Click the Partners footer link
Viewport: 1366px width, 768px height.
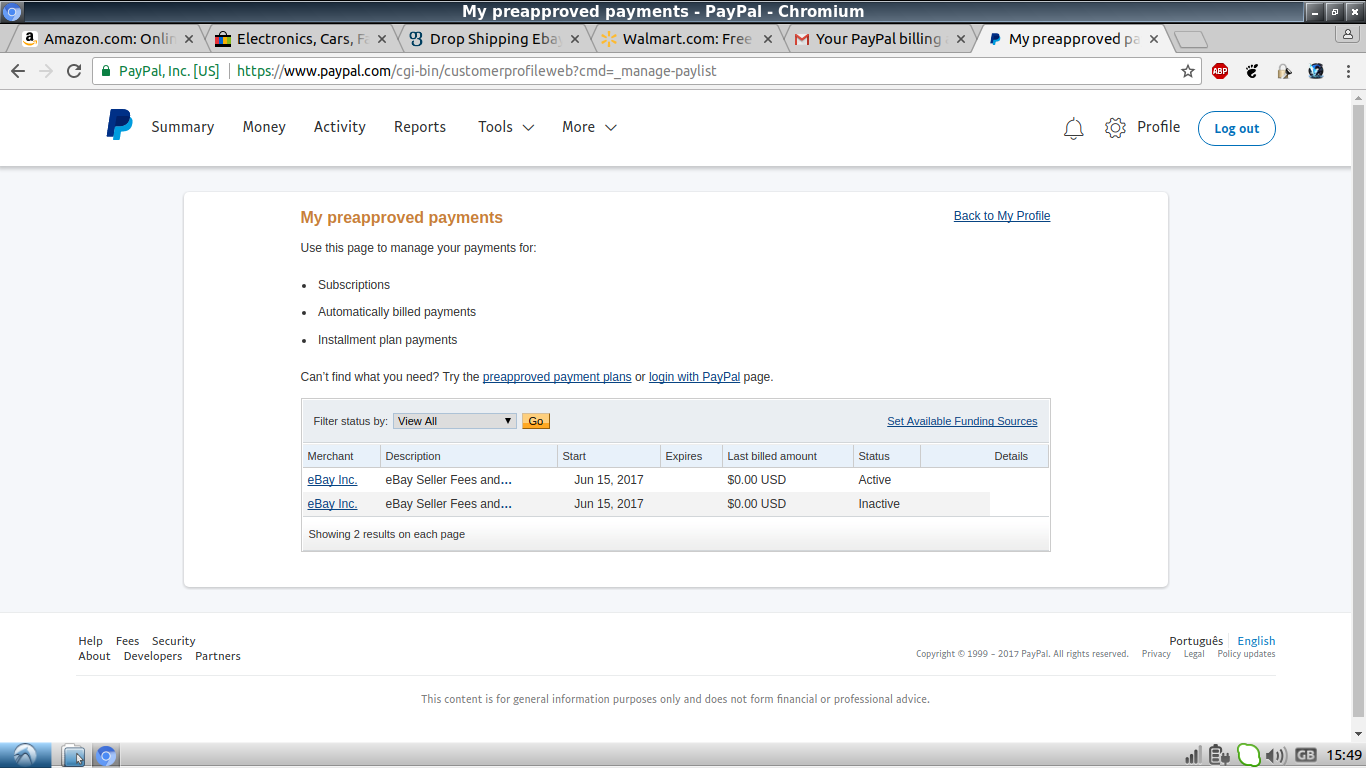(x=218, y=656)
